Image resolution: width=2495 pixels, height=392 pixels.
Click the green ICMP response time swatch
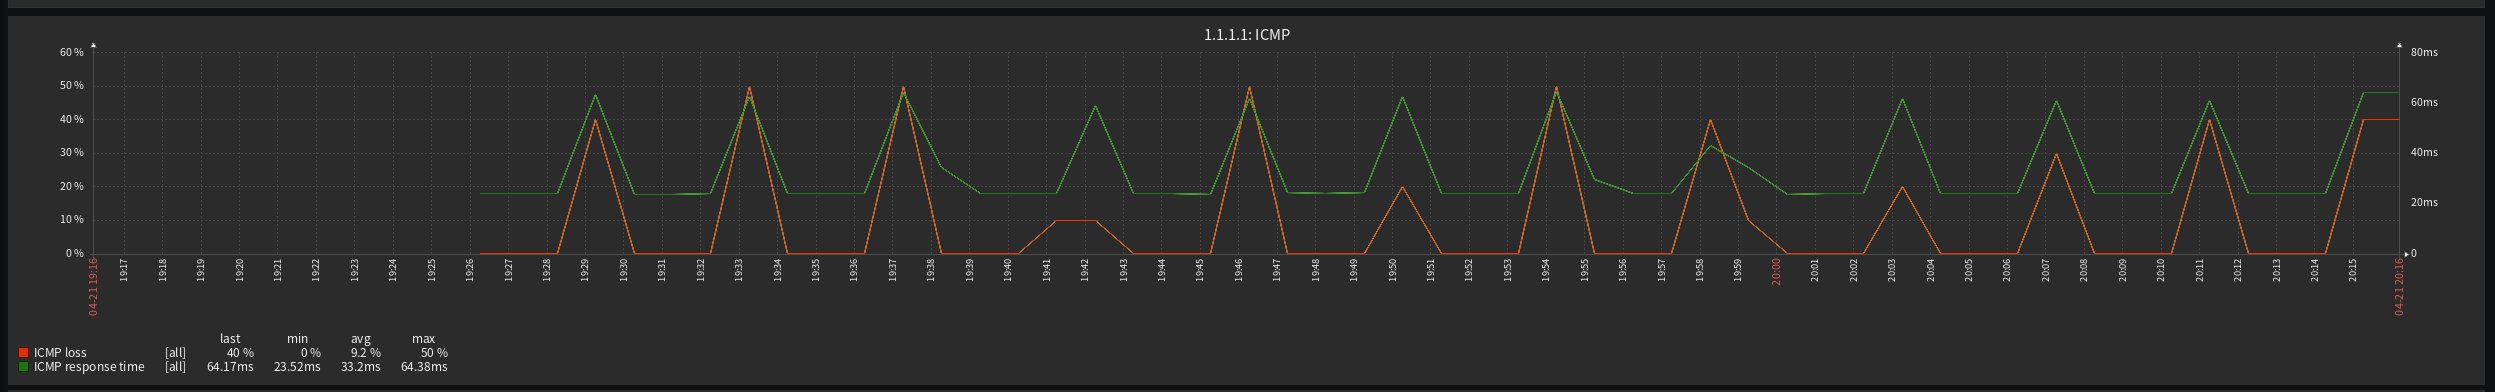coord(24,367)
